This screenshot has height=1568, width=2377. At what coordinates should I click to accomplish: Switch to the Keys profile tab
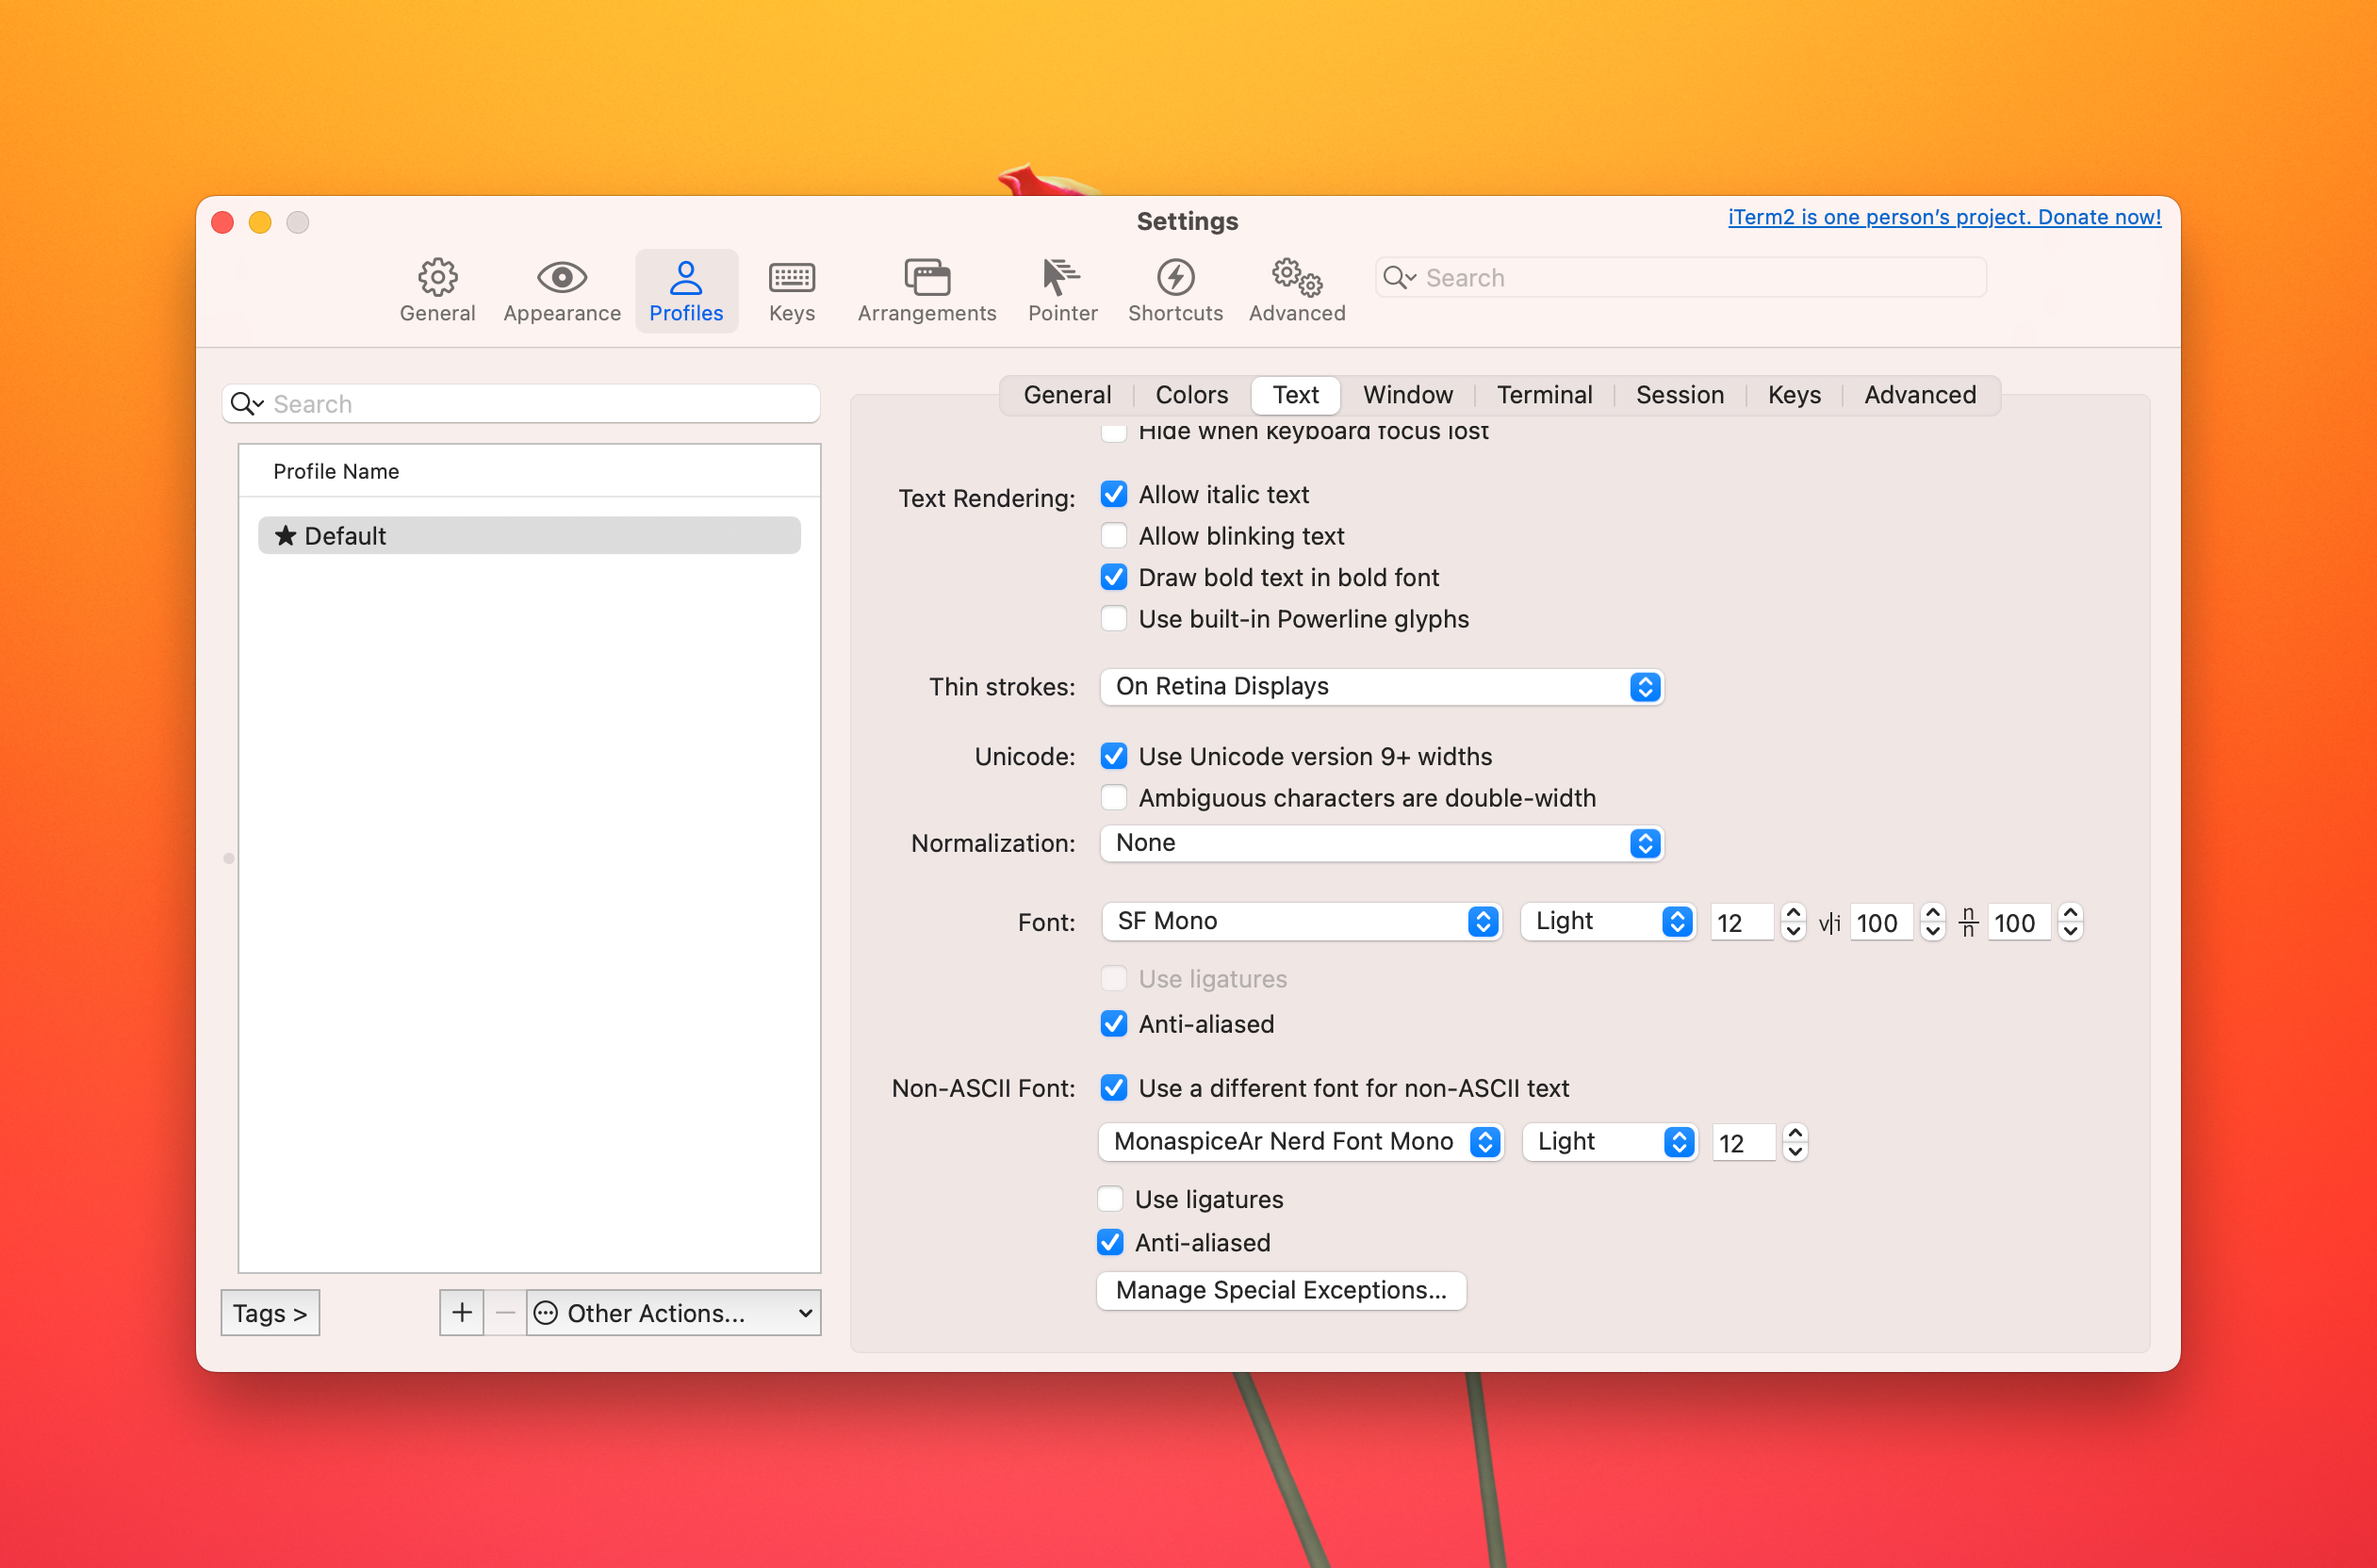(1794, 395)
